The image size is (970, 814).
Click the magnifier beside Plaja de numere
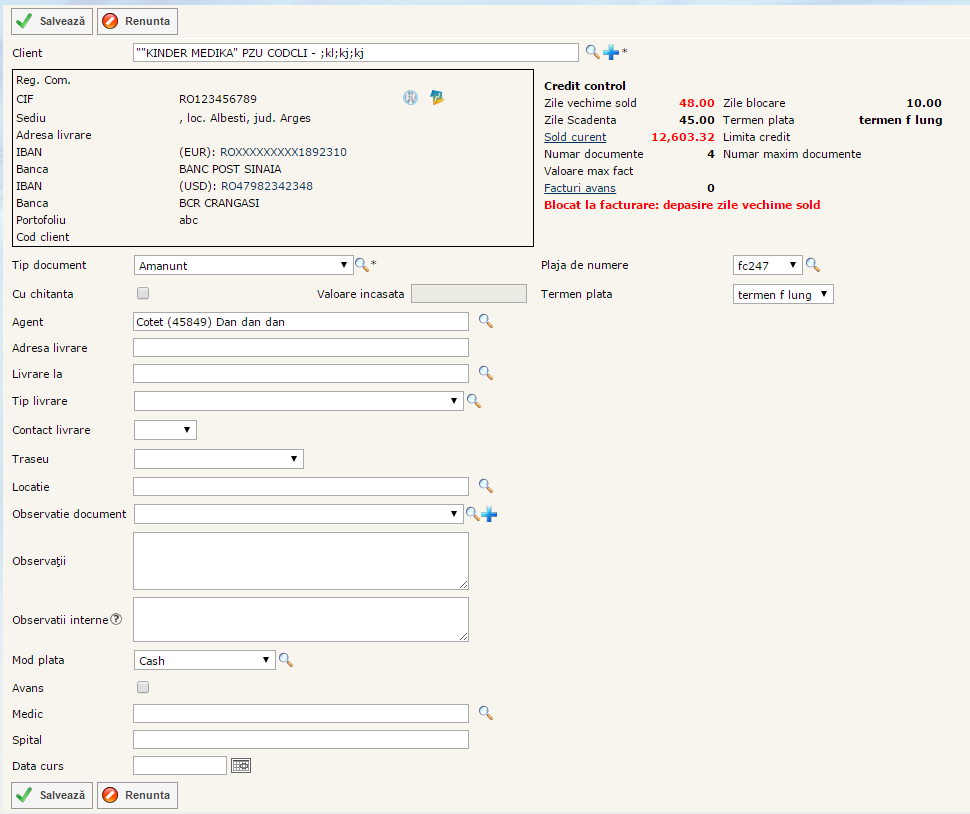tap(813, 265)
